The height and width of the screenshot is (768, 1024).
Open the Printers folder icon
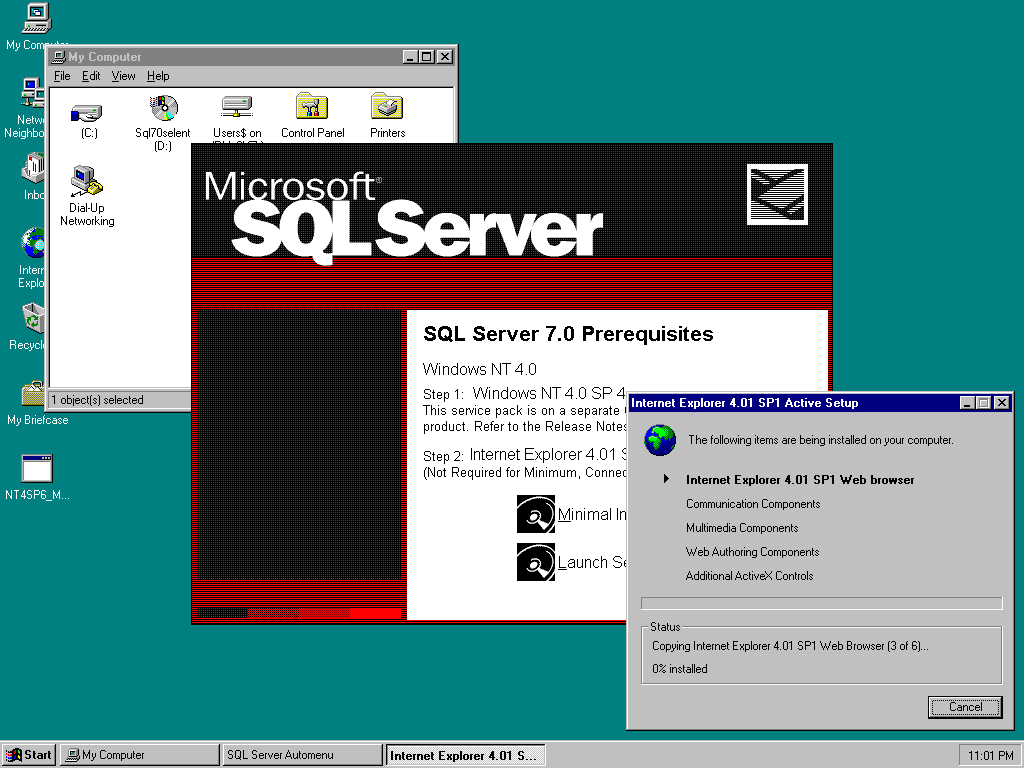coord(387,106)
